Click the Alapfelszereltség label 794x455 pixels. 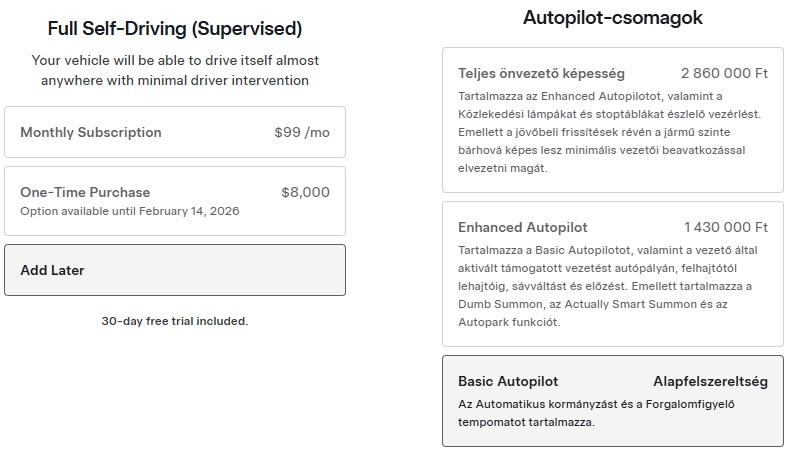(710, 381)
